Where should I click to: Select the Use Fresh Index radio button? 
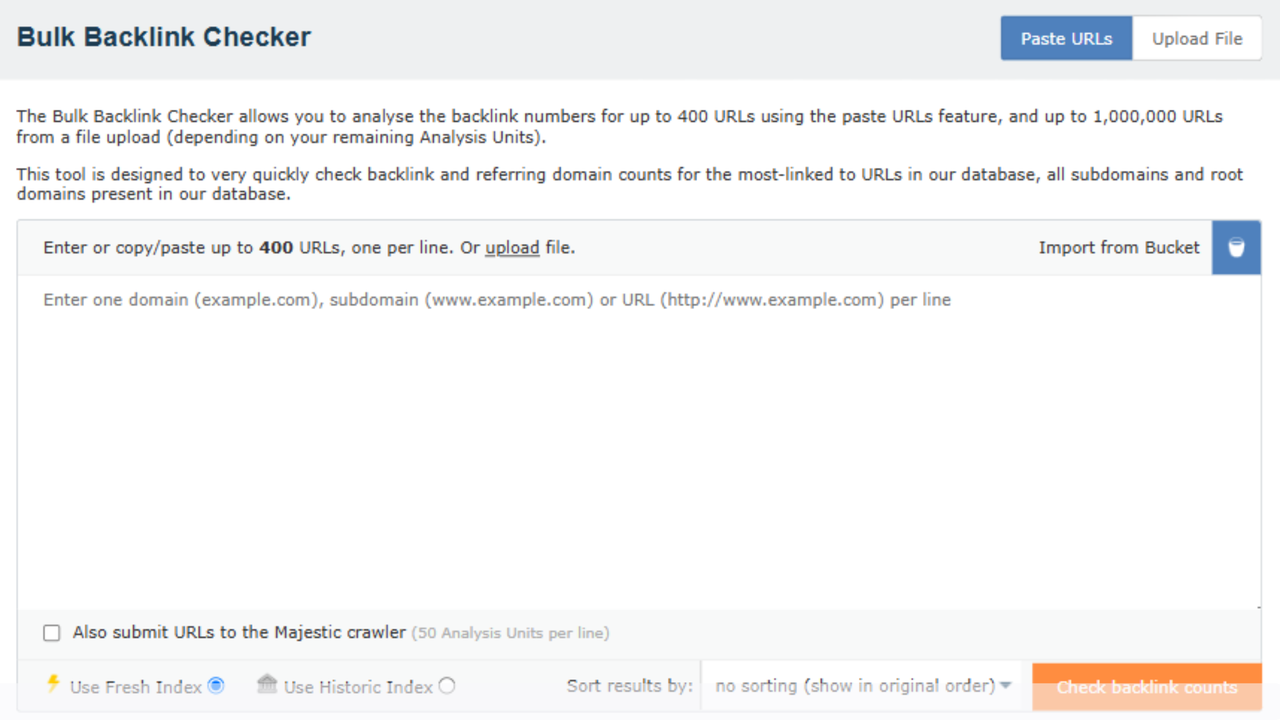pos(215,686)
